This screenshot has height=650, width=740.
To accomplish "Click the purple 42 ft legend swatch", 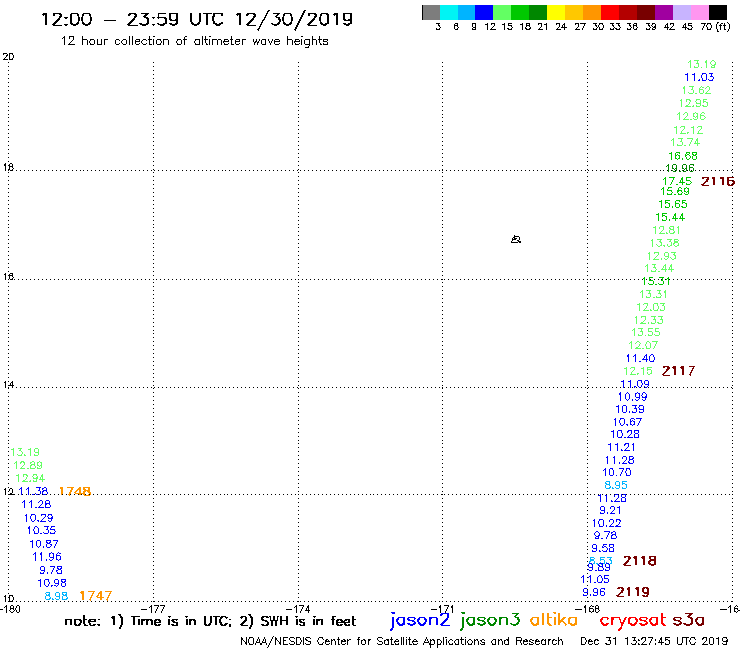I will coord(664,12).
